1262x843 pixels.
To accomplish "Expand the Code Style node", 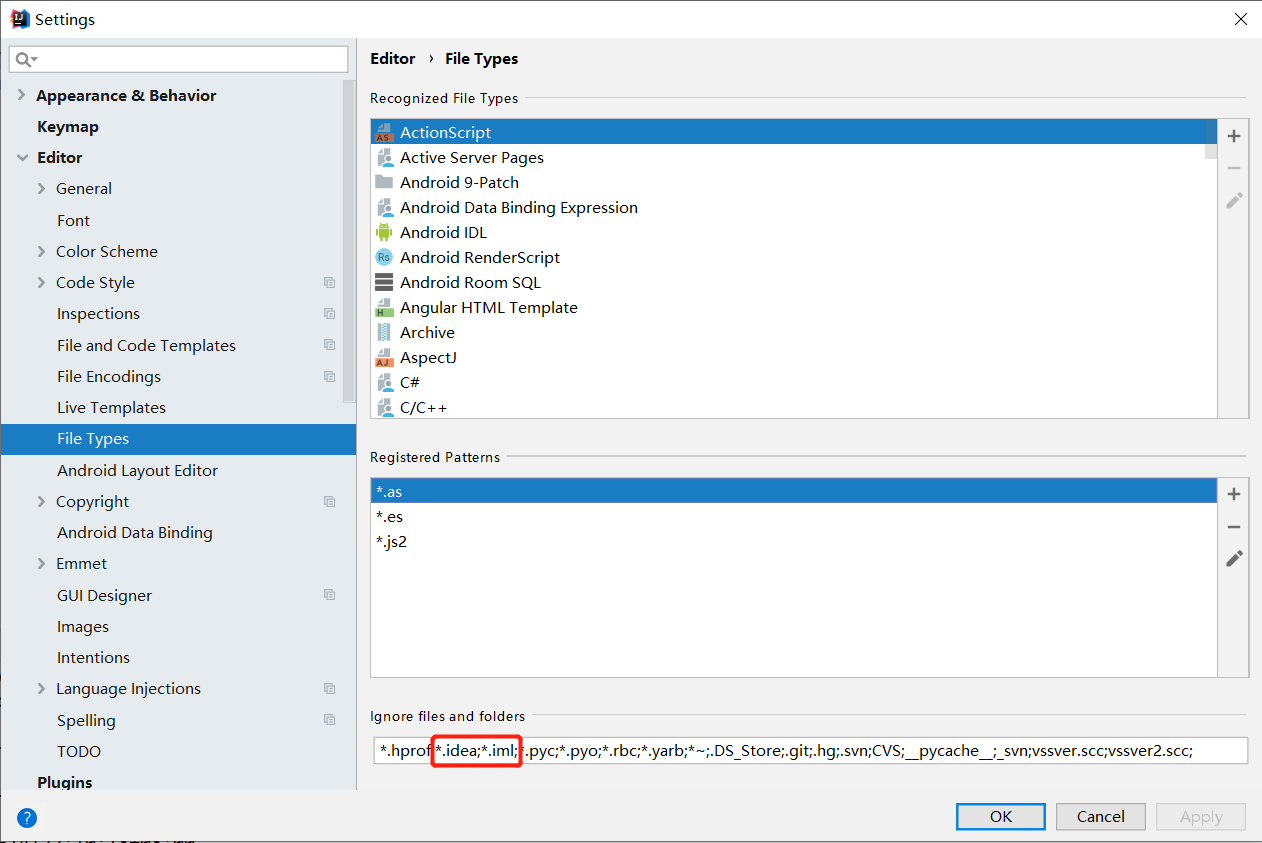I will 41,283.
